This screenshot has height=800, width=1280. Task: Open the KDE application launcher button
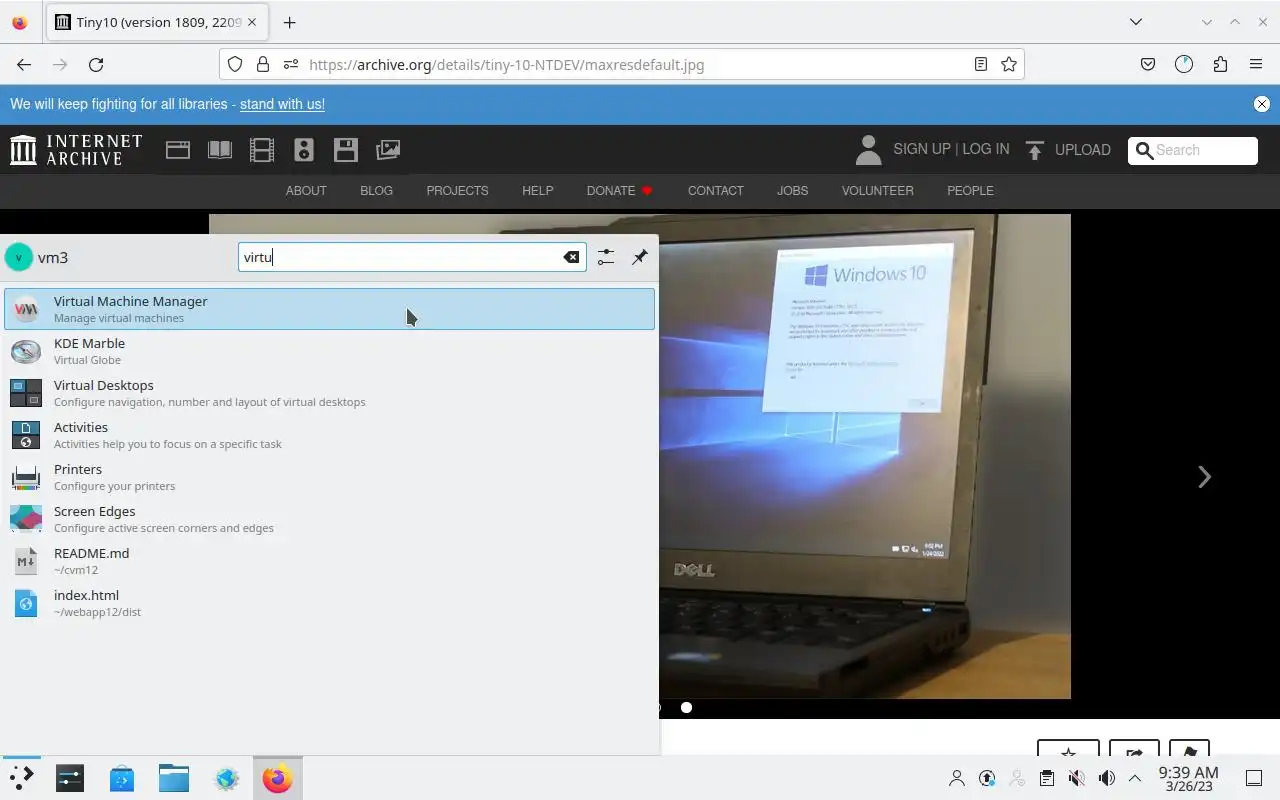pos(21,778)
